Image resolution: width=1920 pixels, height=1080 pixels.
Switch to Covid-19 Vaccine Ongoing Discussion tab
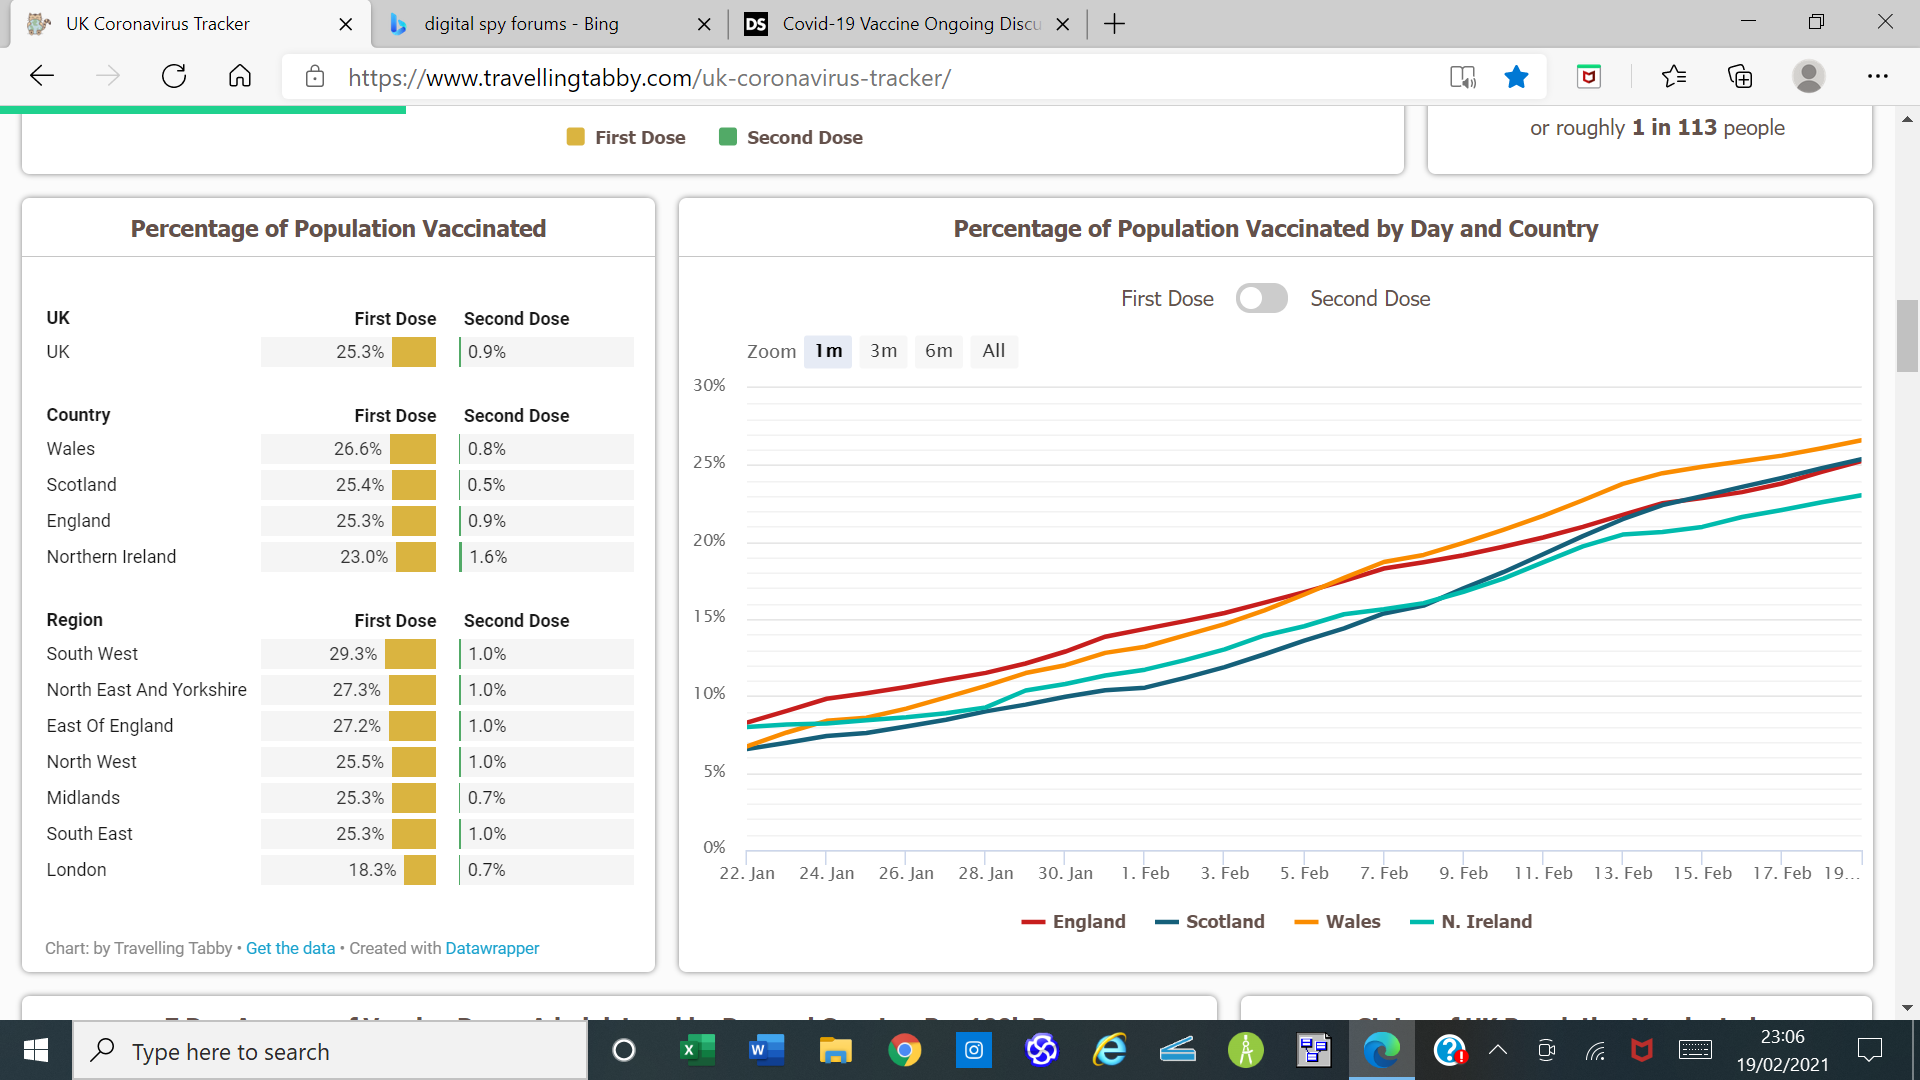910,24
